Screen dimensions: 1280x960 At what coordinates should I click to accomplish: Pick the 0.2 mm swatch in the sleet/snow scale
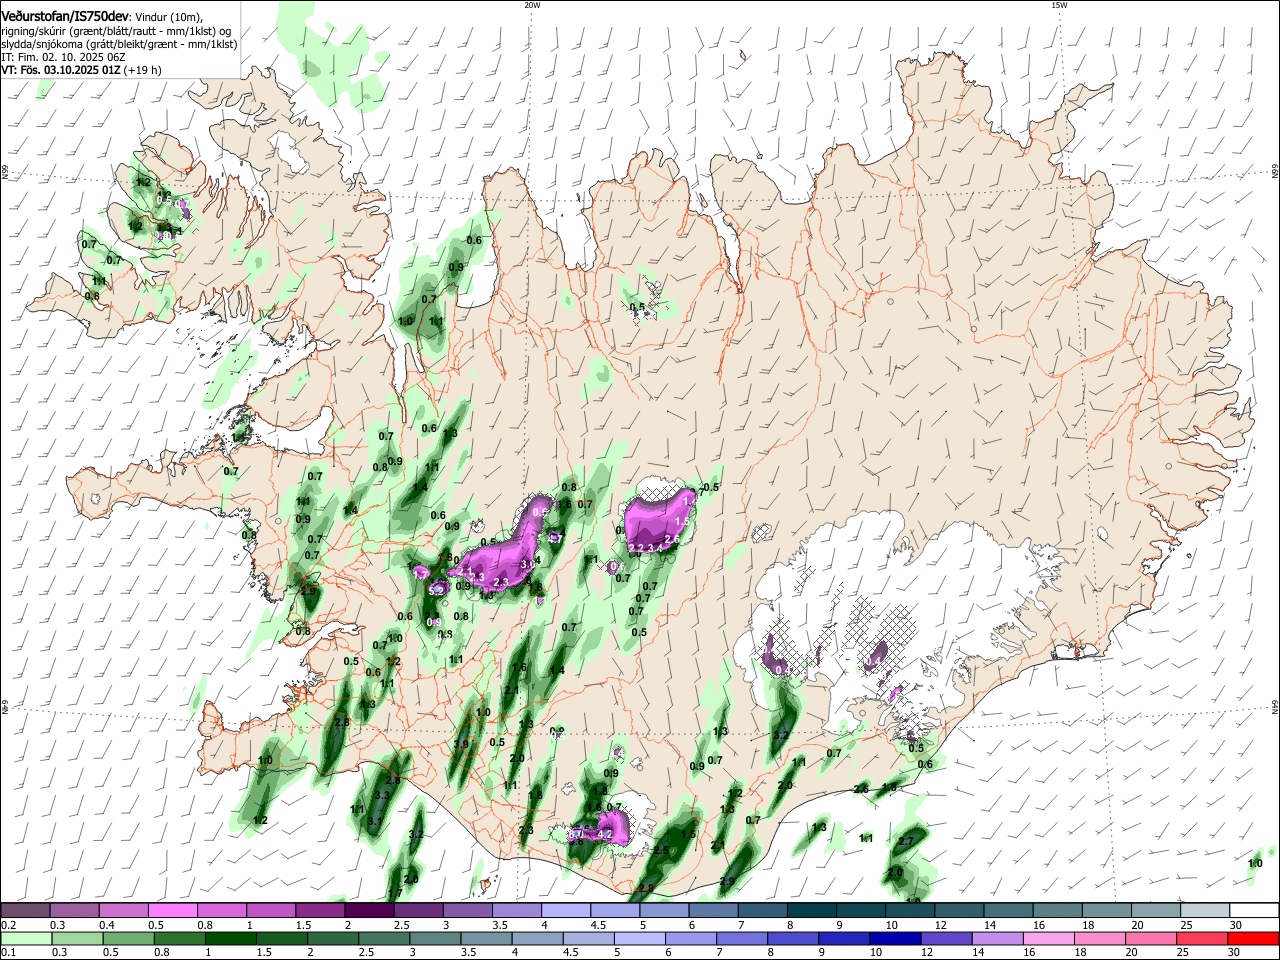pos(25,910)
